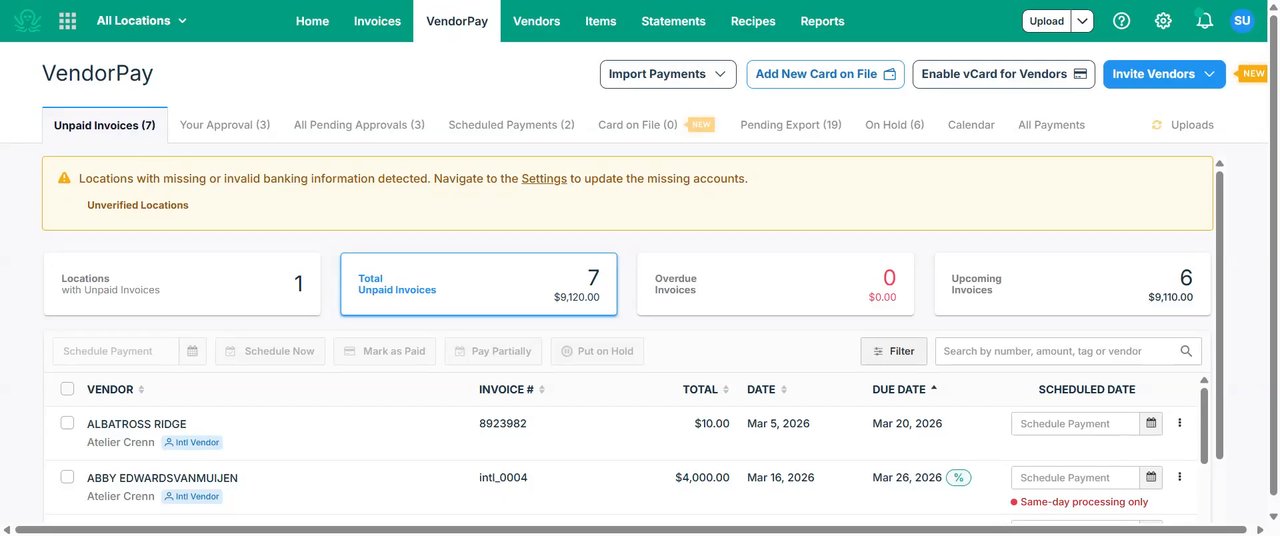Expand the All Locations dropdown
Screen dimensions: 1280x536
tap(142, 21)
